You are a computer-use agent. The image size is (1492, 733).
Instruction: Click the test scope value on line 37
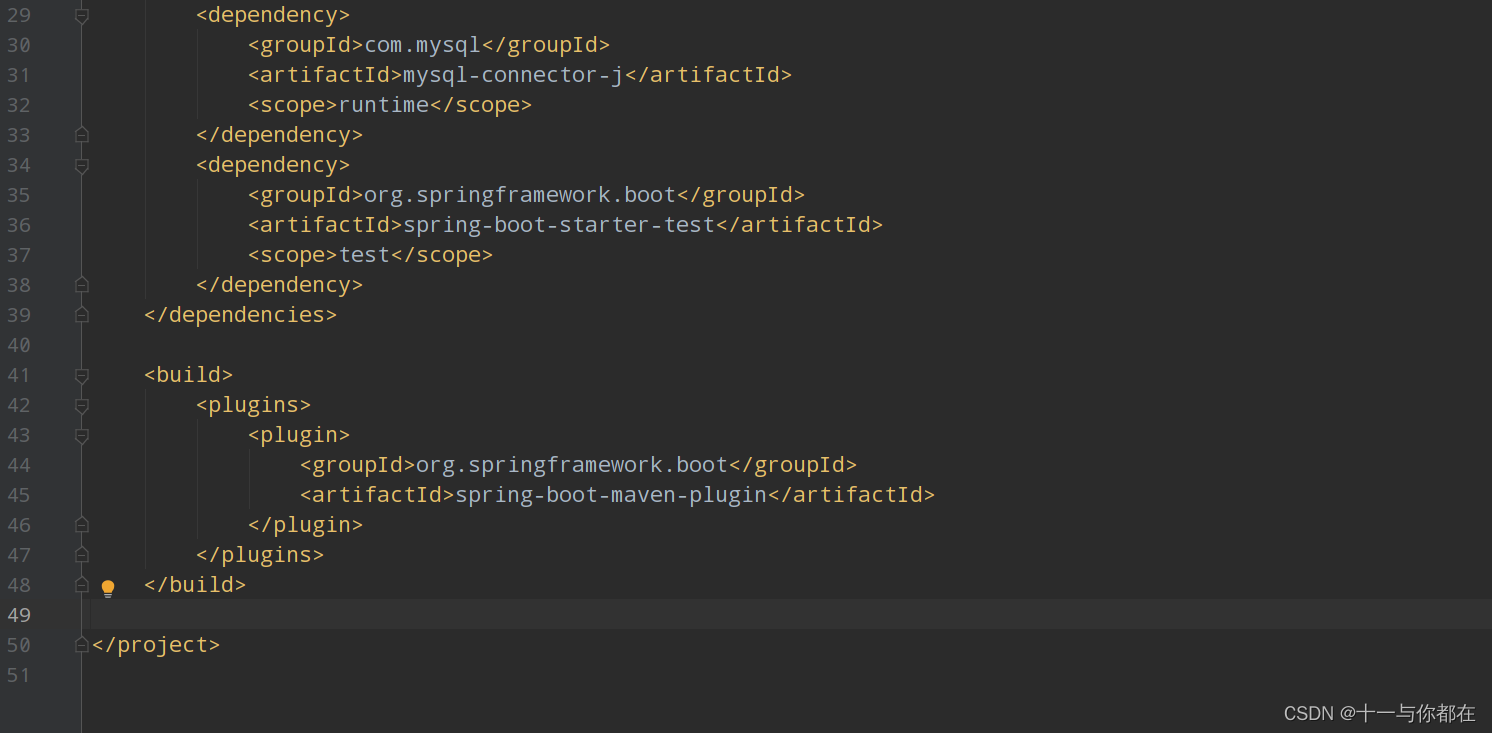click(x=364, y=254)
